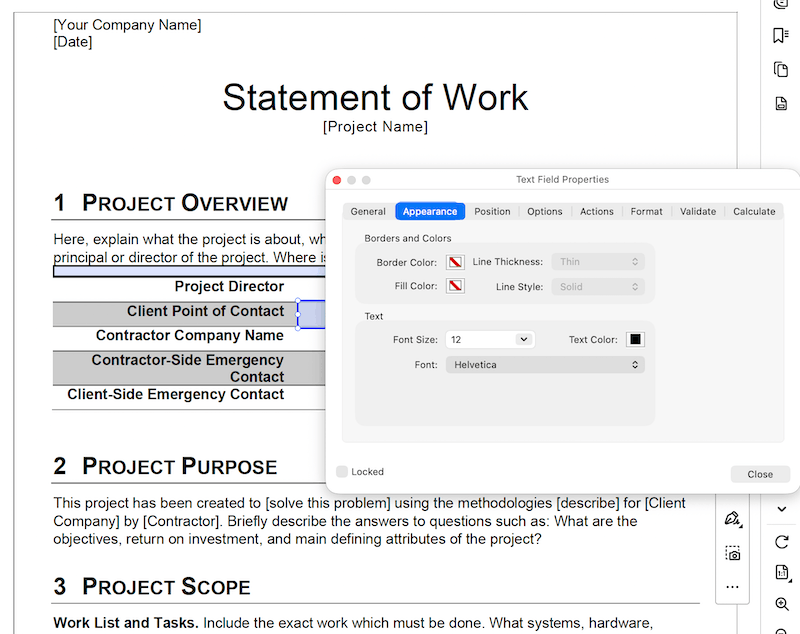
Task: Select the text field beside Client Point of Contact
Action: [311, 314]
